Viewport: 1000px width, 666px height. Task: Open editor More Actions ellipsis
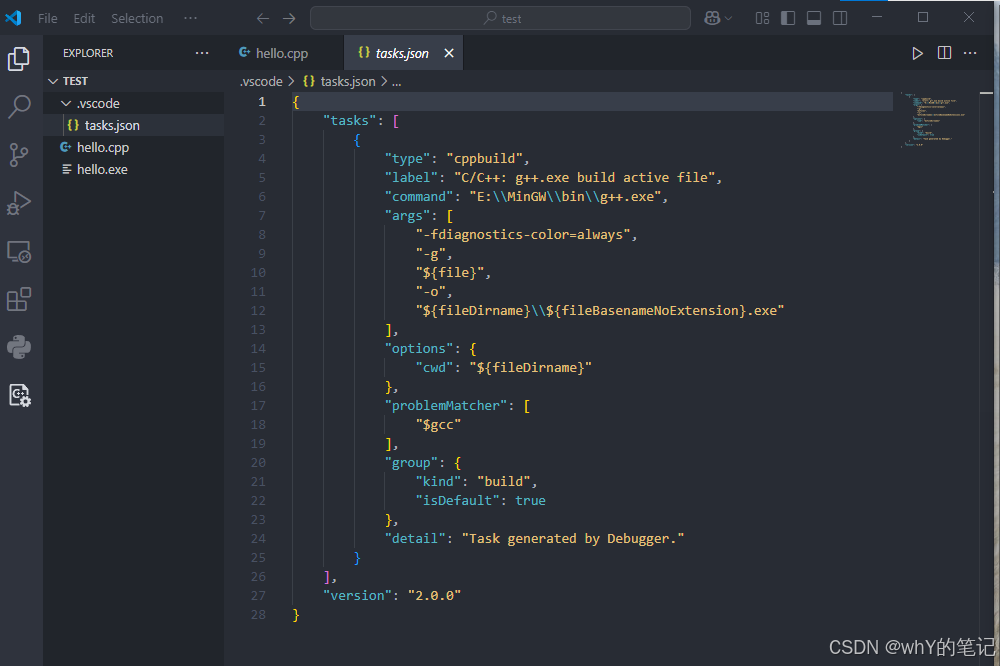click(970, 53)
